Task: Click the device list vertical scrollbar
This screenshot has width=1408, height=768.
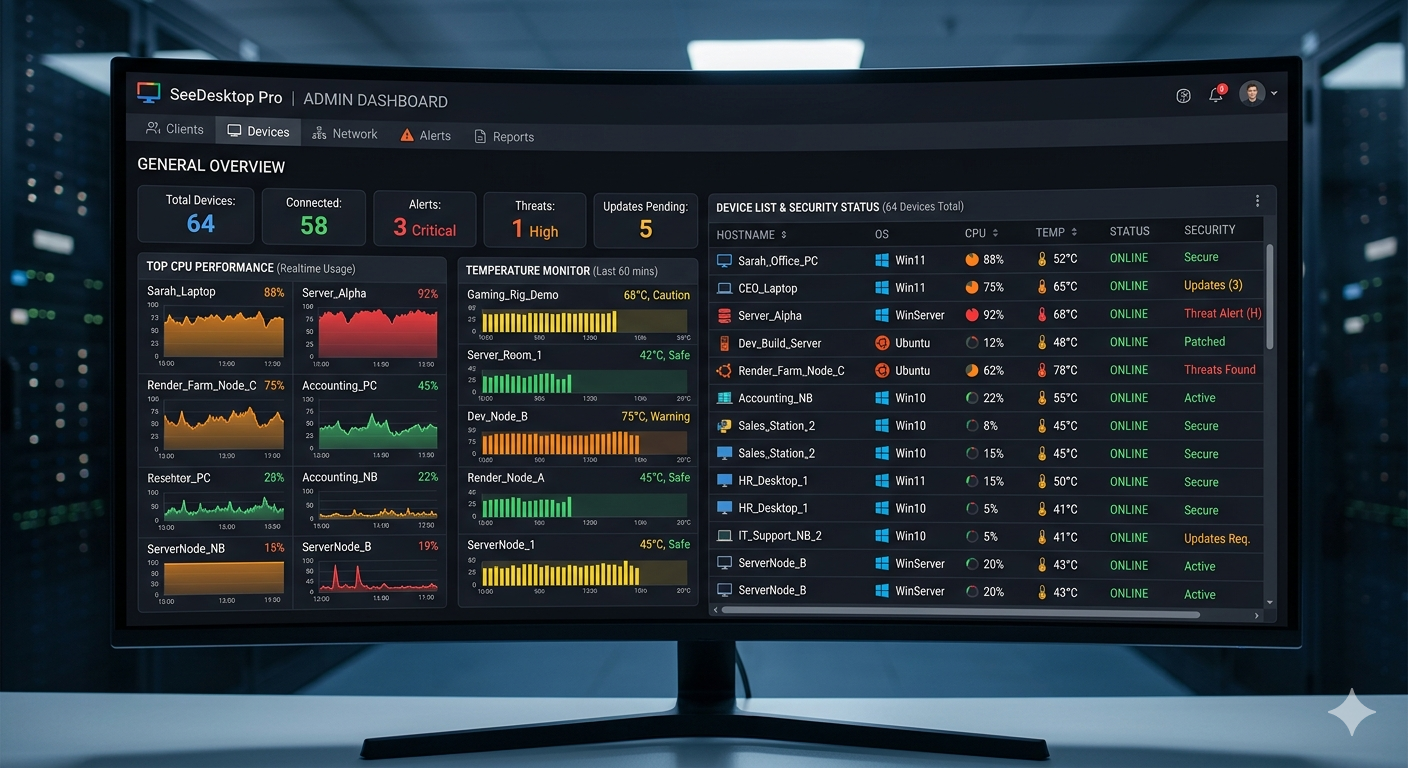Action: coord(1270,296)
